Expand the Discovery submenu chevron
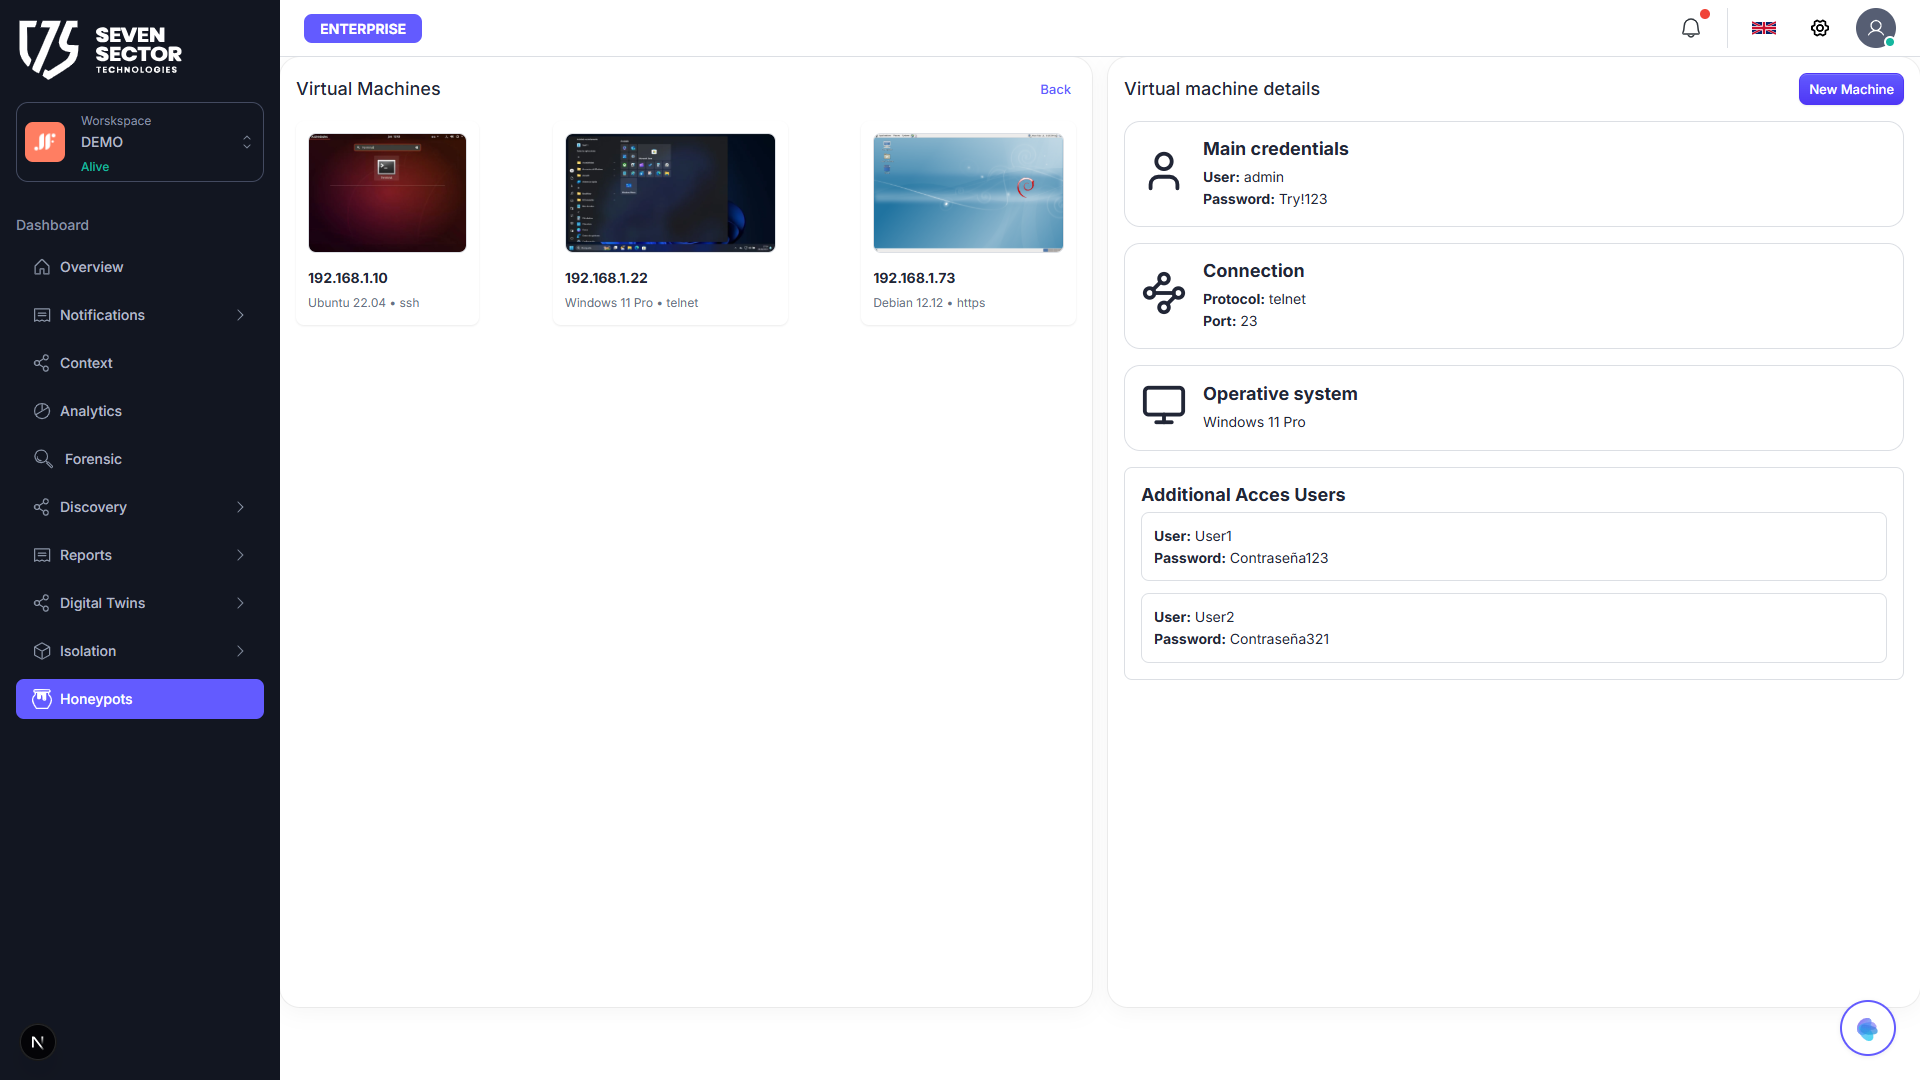The height and width of the screenshot is (1080, 1920). point(240,507)
